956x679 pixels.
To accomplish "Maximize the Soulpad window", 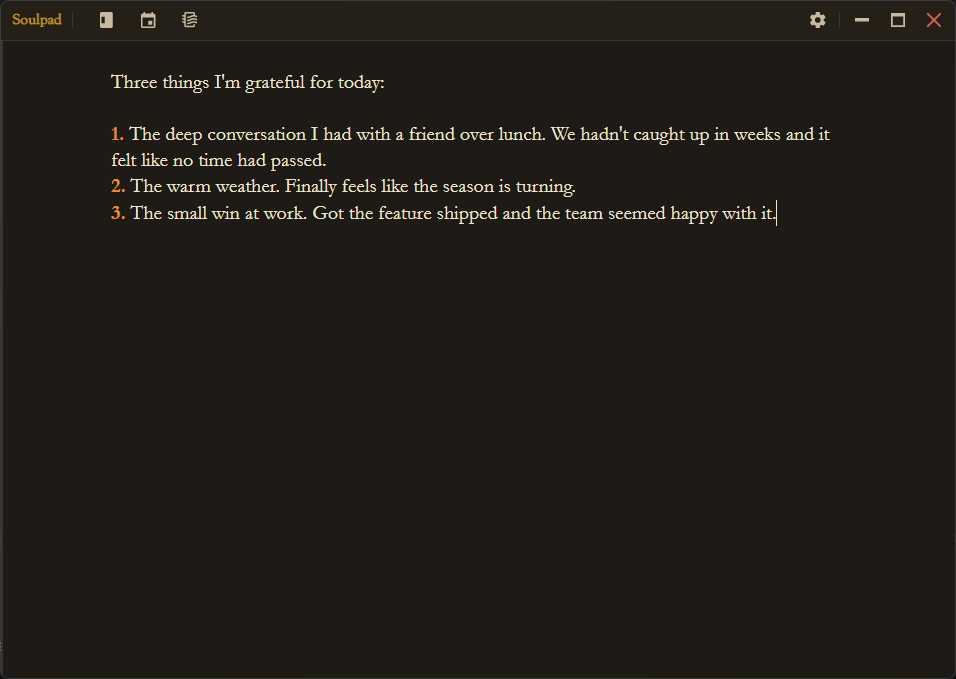I will tap(897, 20).
